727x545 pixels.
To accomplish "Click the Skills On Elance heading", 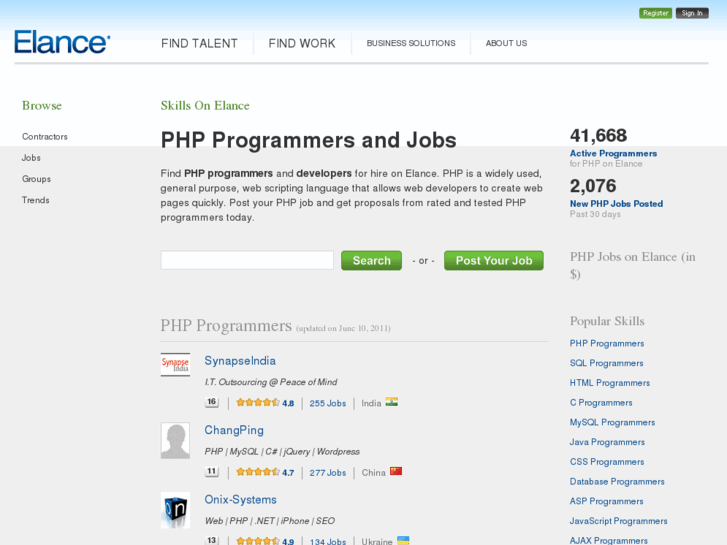I will [x=205, y=106].
